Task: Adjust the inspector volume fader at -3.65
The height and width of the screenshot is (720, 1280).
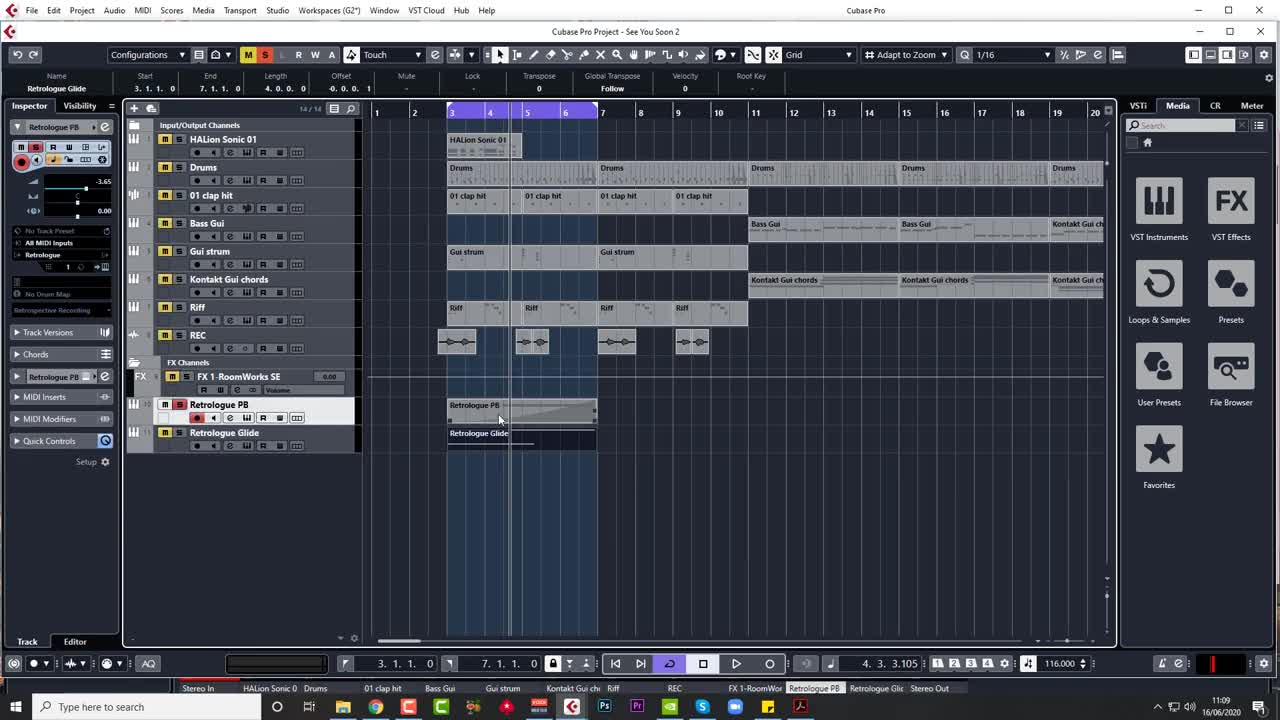Action: [x=86, y=189]
